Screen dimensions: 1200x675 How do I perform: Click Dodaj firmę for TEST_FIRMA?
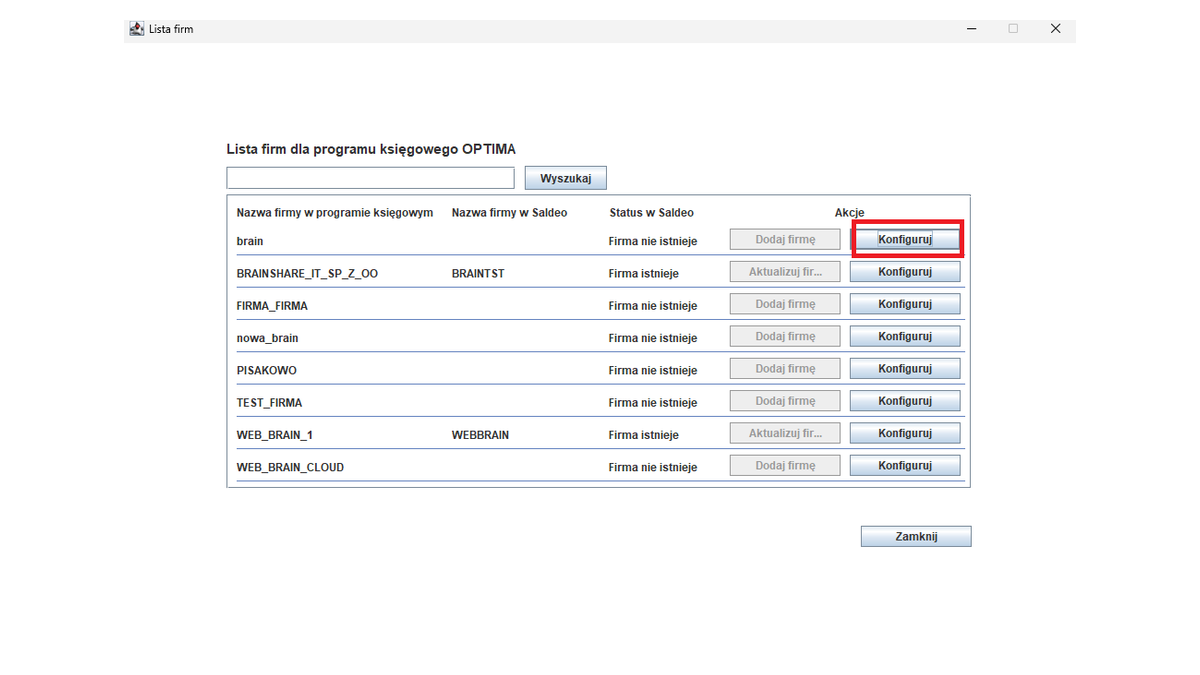pyautogui.click(x=785, y=401)
